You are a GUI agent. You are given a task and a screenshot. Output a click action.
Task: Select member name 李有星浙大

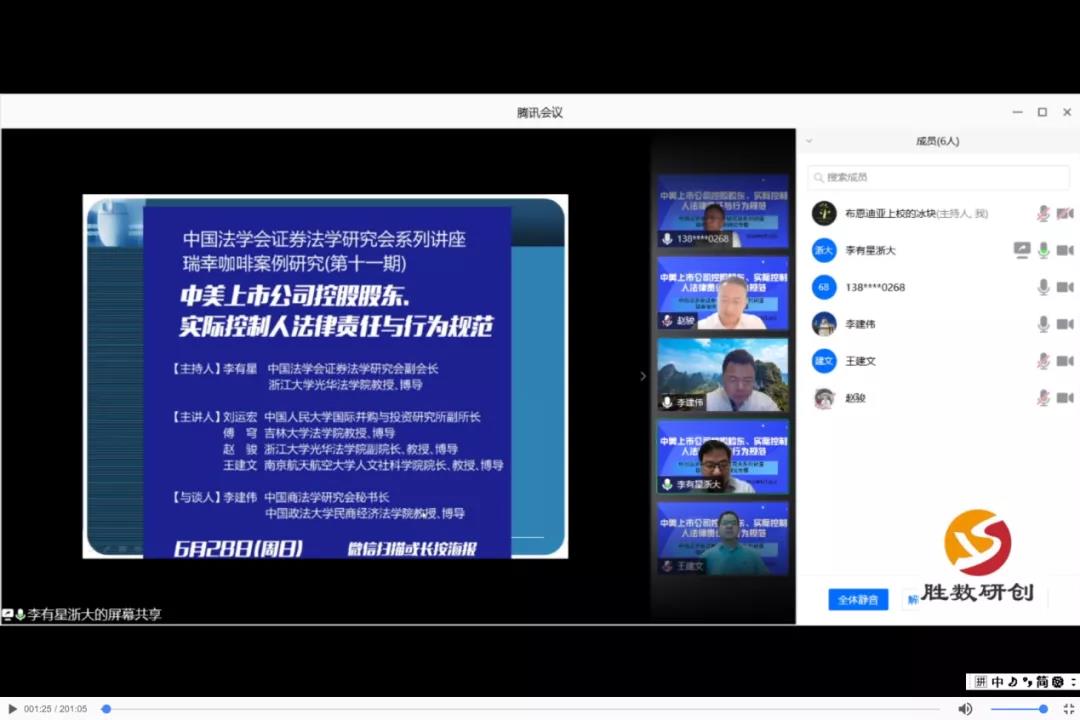click(x=870, y=251)
